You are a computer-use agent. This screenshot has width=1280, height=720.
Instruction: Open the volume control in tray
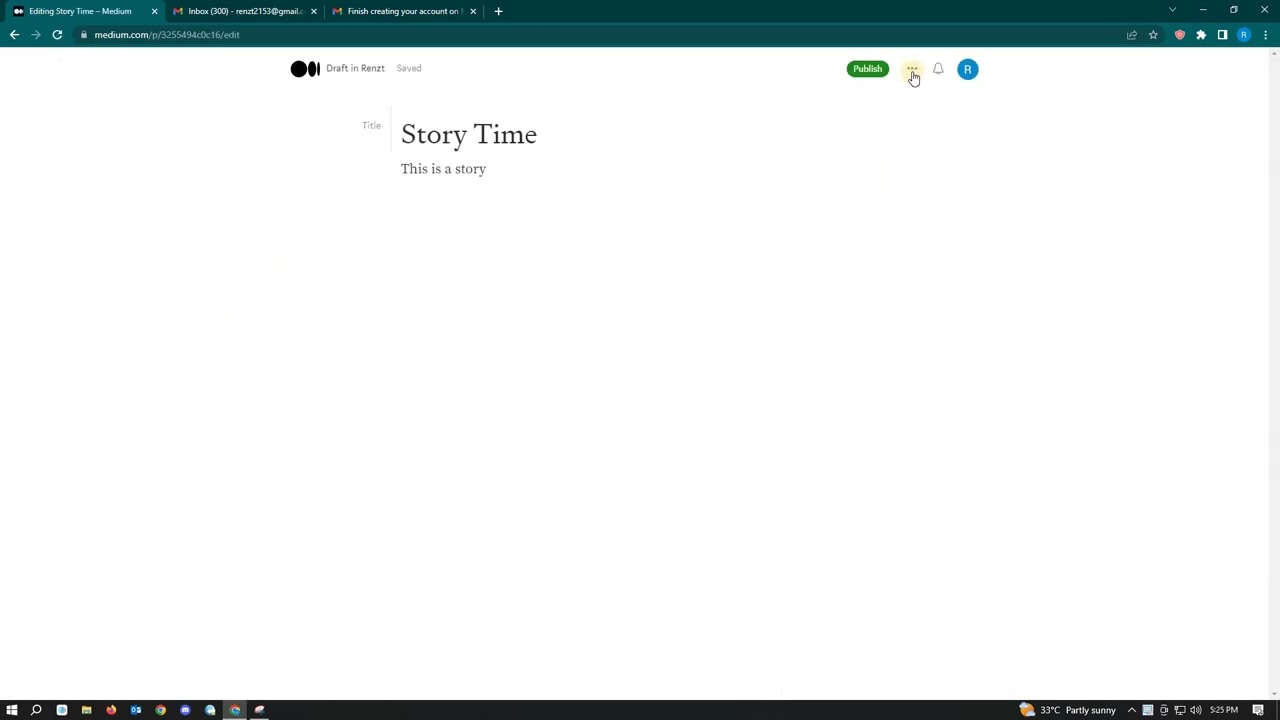click(1196, 710)
